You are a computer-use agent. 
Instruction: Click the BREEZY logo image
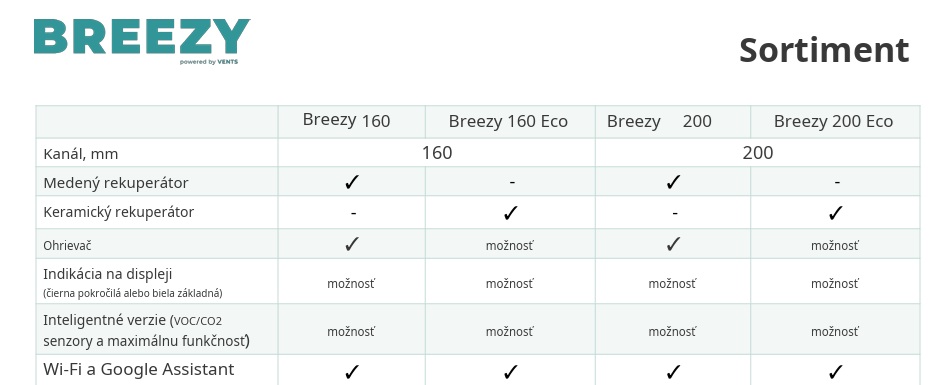[x=142, y=41]
